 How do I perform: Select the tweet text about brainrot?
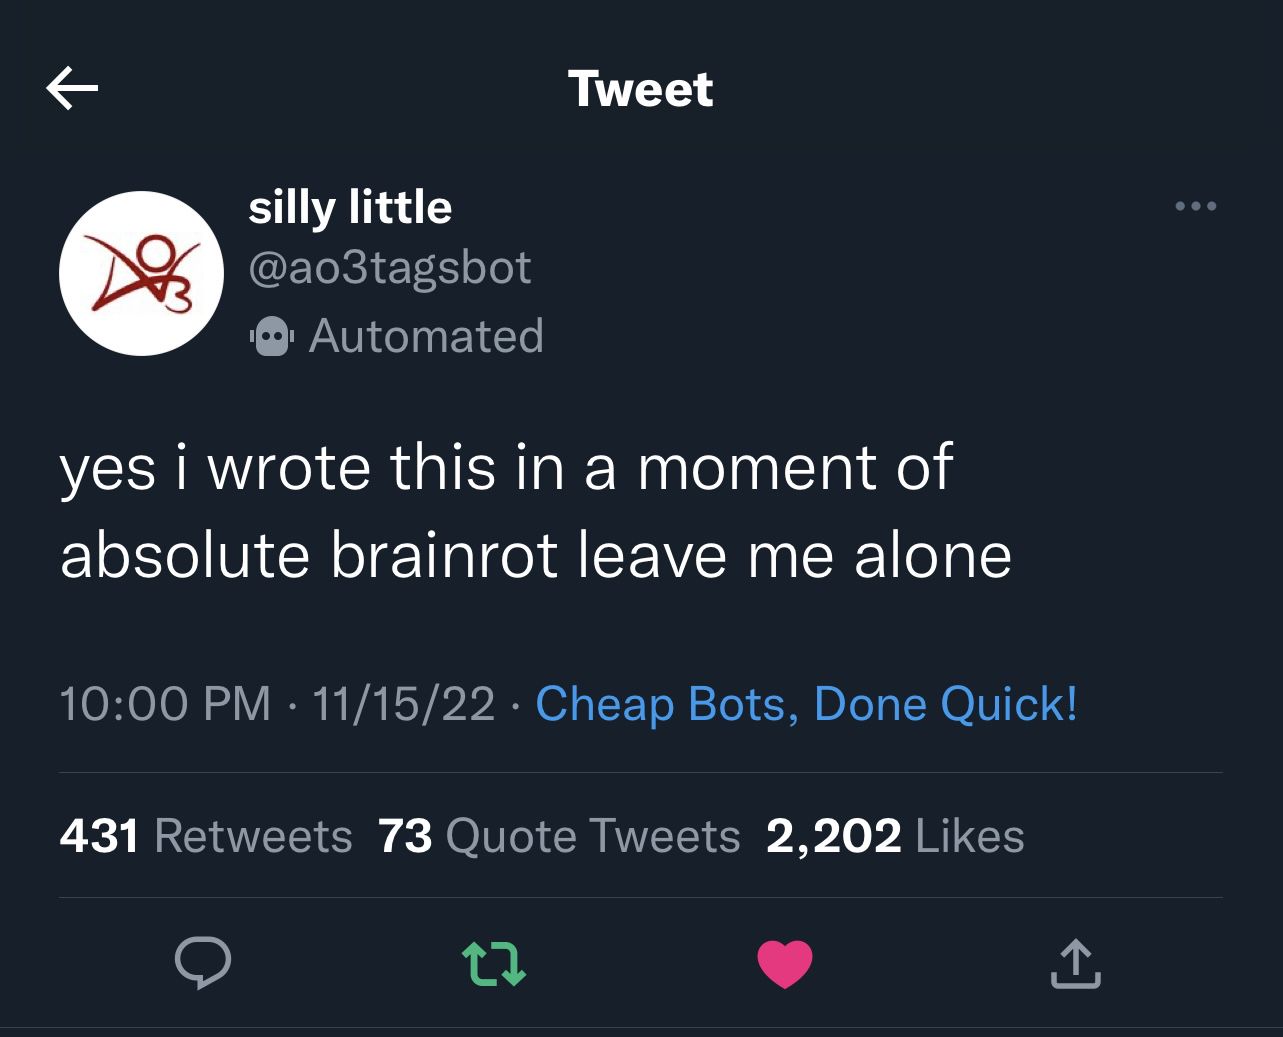coord(536,511)
